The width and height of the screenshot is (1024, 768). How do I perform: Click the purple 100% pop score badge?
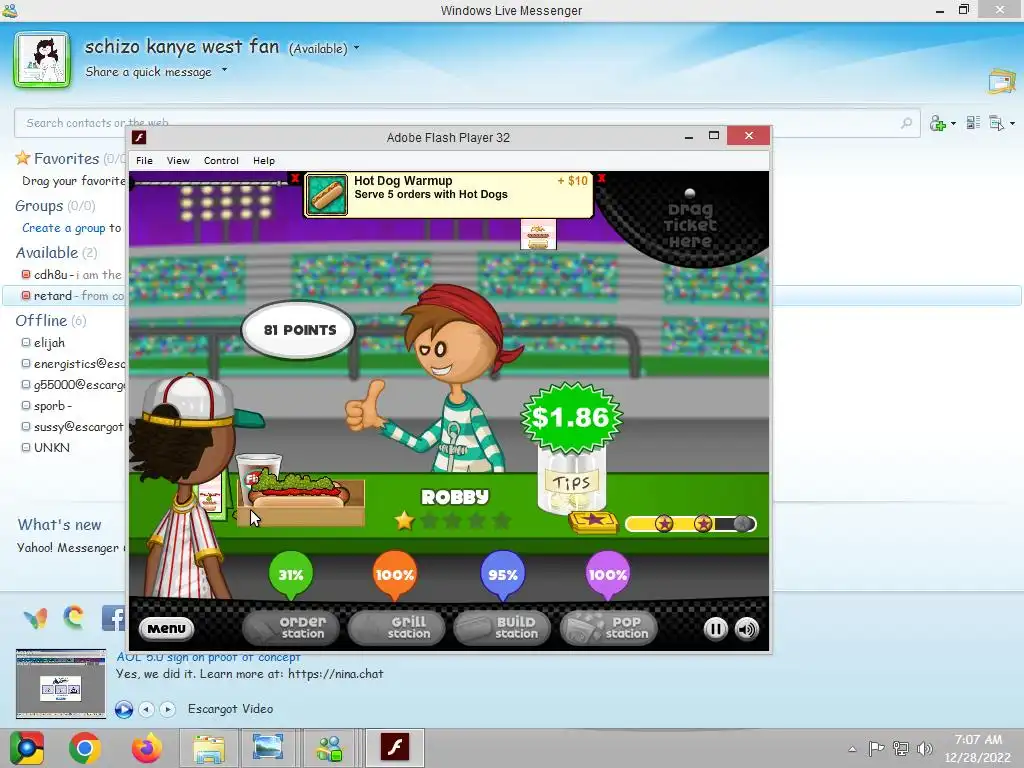(607, 575)
